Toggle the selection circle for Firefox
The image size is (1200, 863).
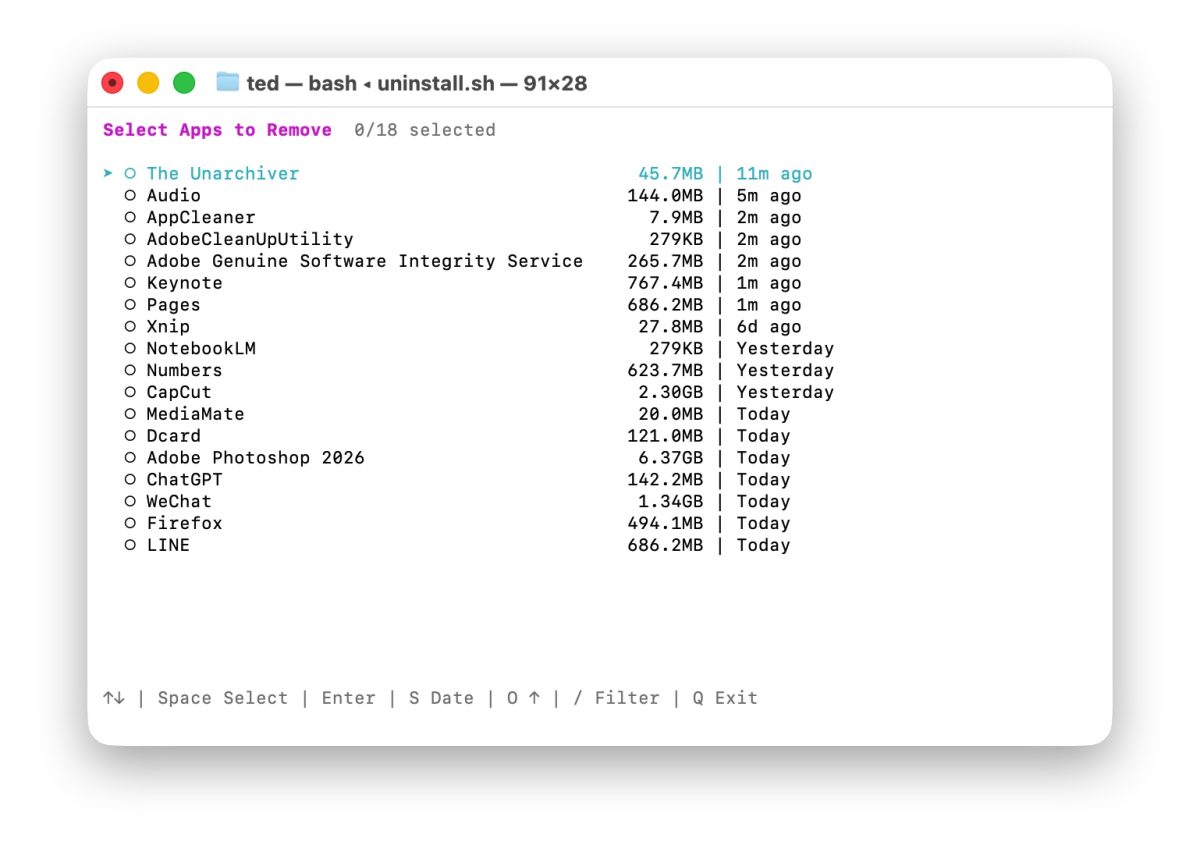tap(130, 524)
